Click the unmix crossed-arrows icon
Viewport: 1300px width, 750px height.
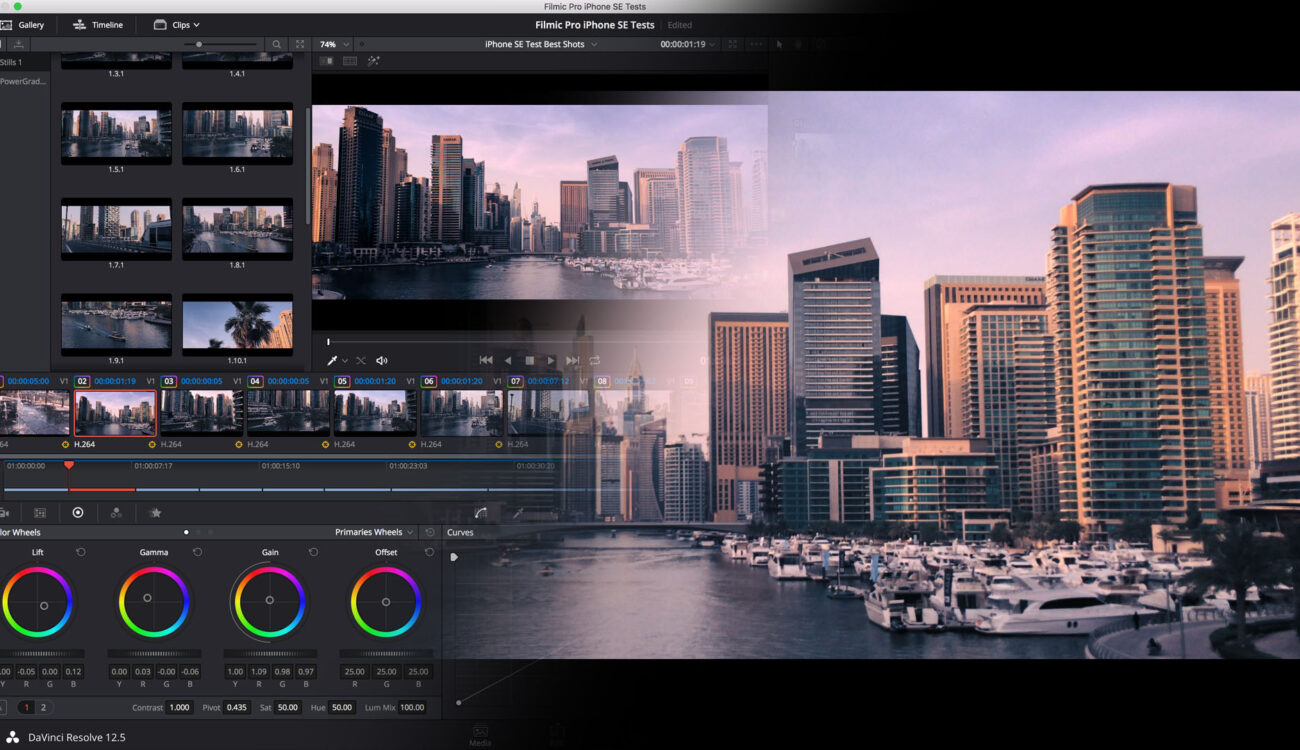tap(361, 360)
